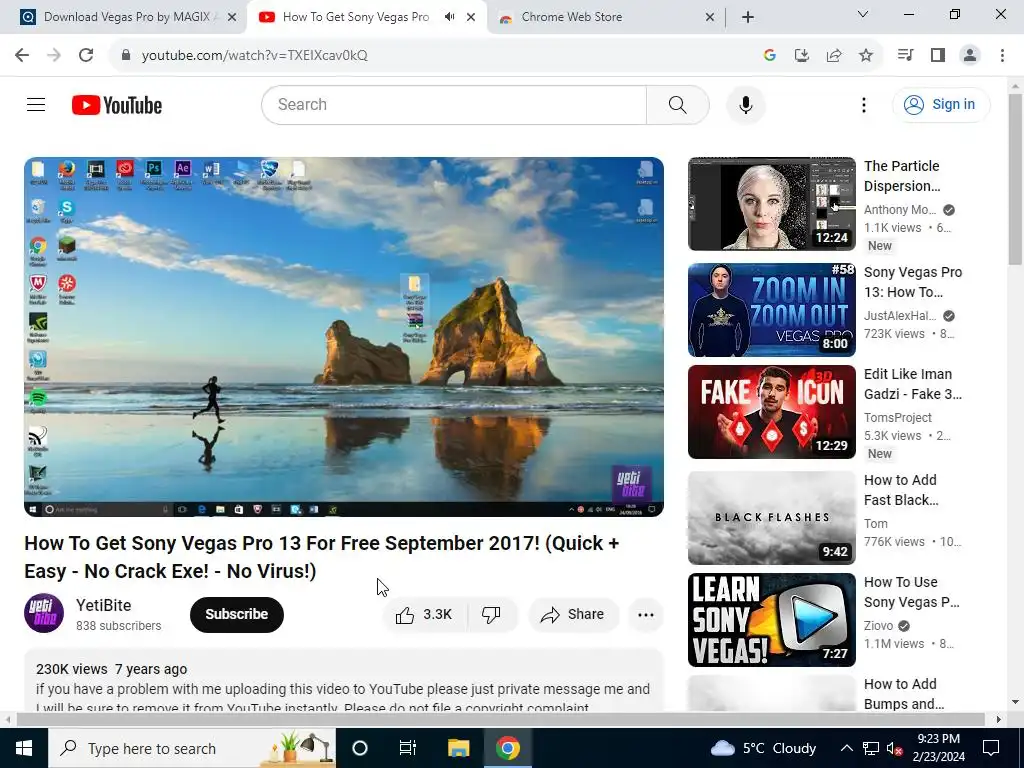
Task: Open weather widget 5°C Cloudy
Action: (x=763, y=748)
